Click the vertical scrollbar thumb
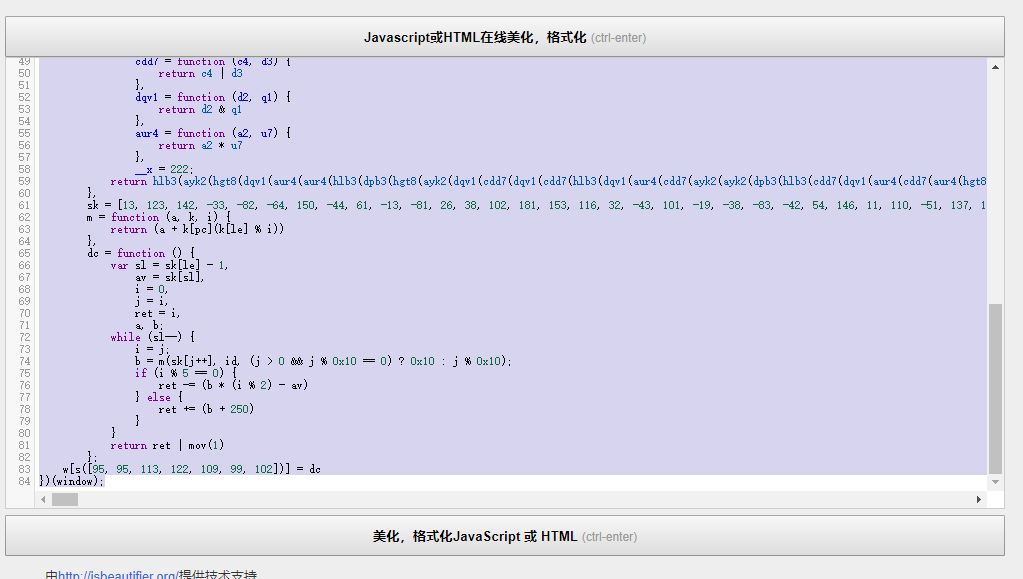Viewport: 1023px width, 579px height. click(x=995, y=388)
